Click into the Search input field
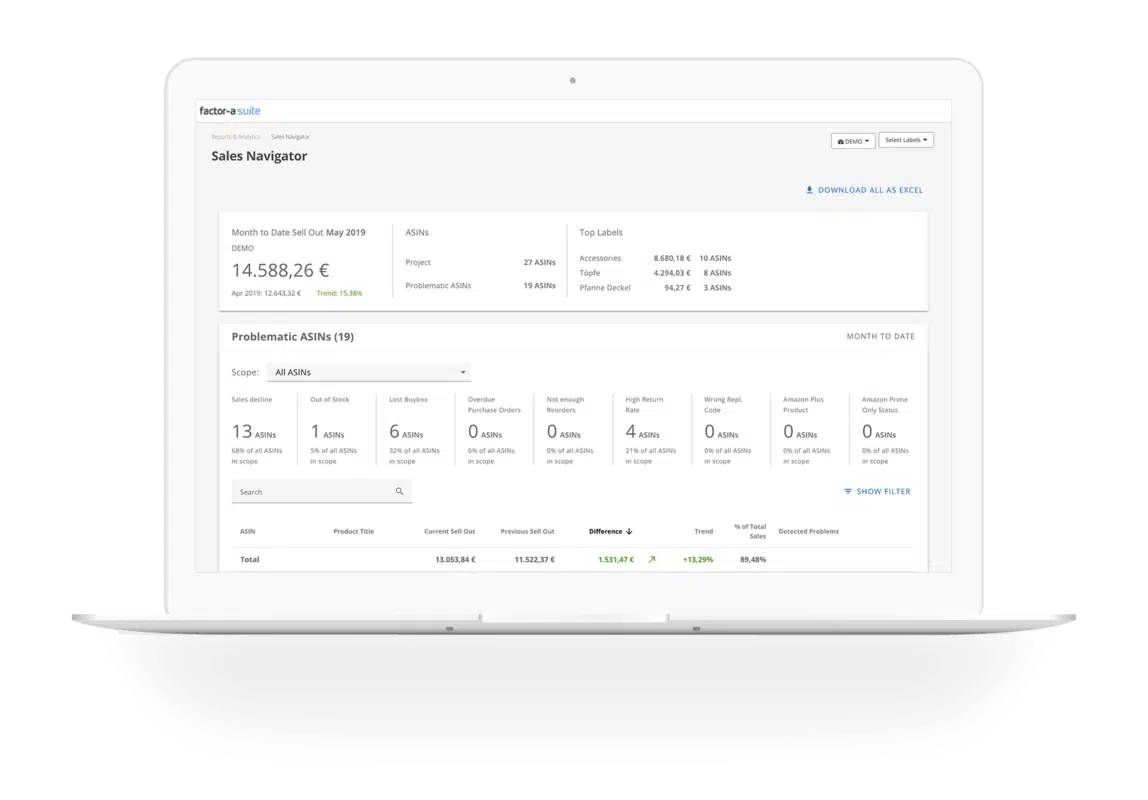 312,492
